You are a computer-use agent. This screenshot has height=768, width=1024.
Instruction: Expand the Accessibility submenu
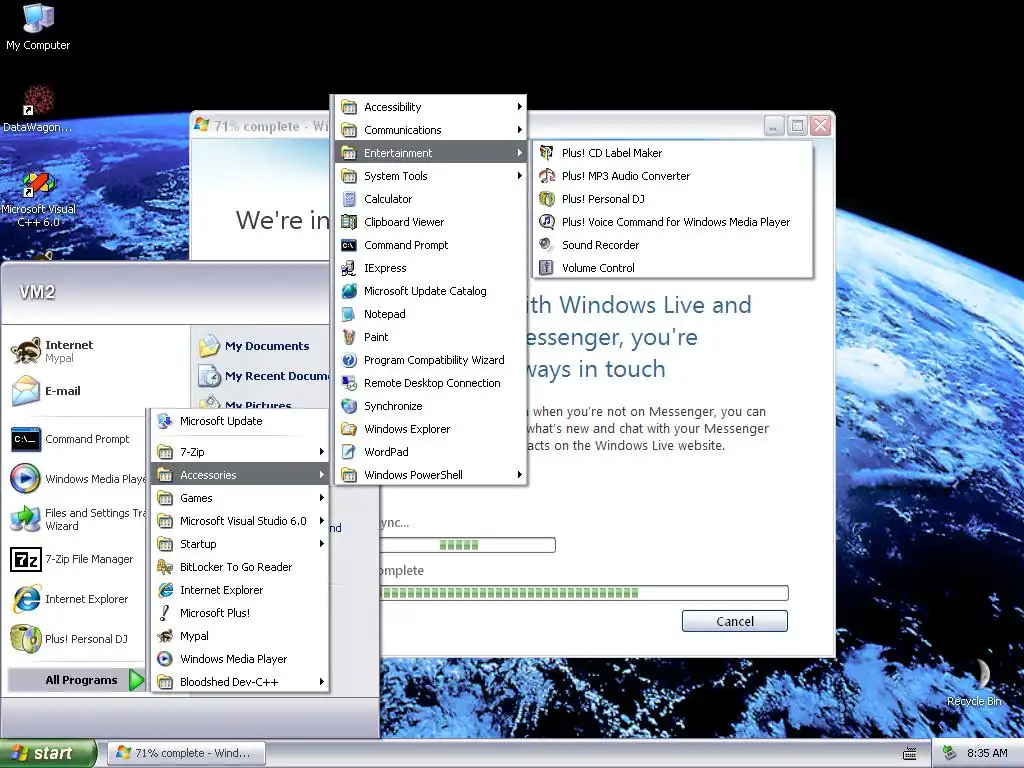click(x=431, y=107)
